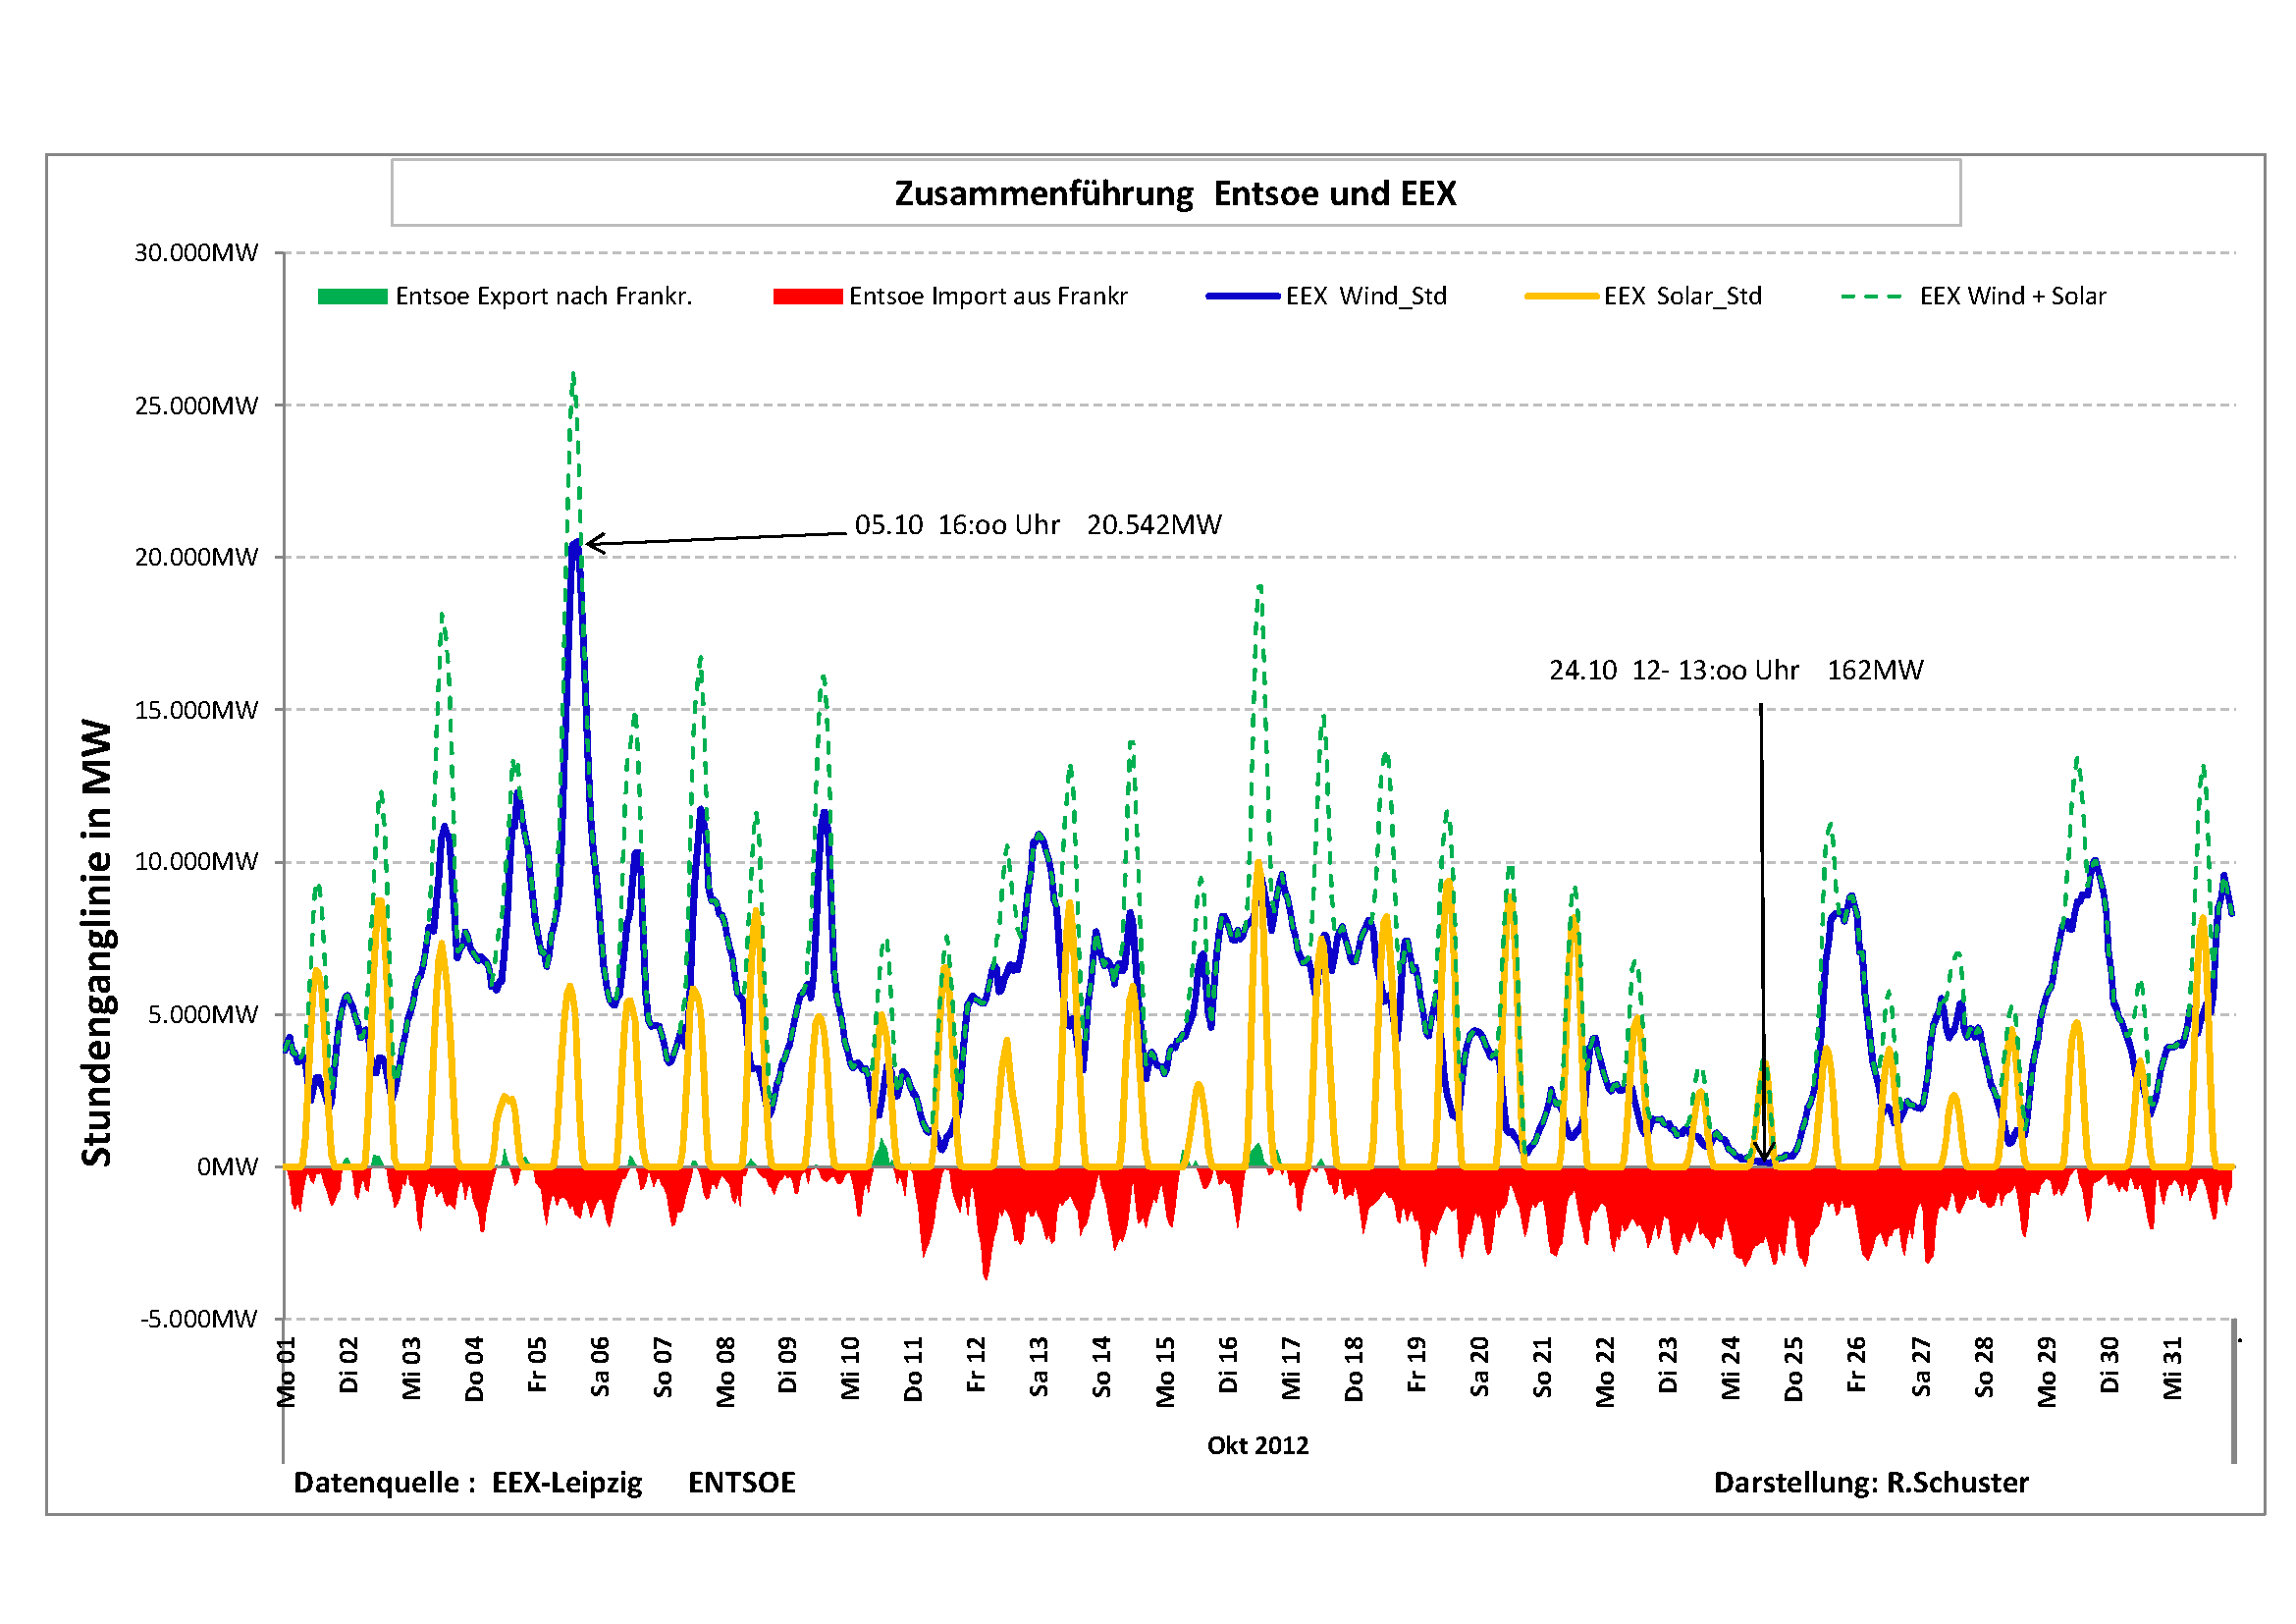Click the Mi 31 date label

2171,1368
